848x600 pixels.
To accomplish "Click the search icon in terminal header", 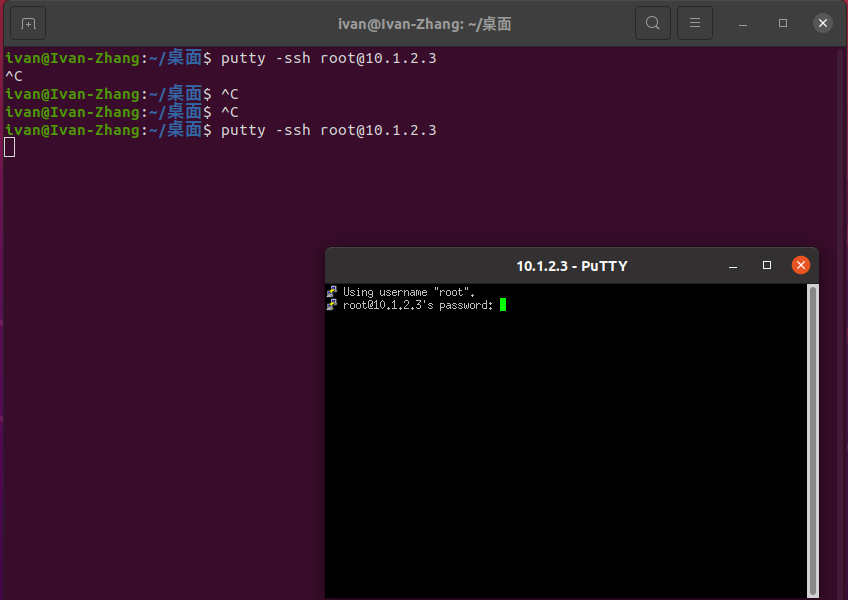I will click(x=653, y=22).
